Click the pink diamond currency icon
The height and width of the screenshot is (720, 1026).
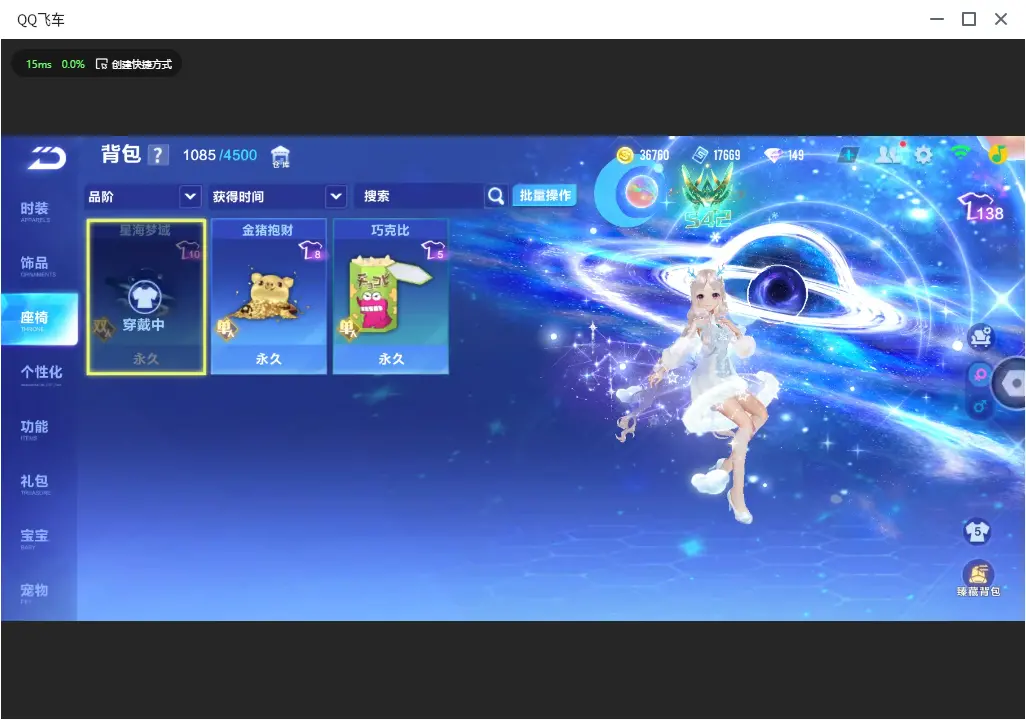pyautogui.click(x=774, y=155)
